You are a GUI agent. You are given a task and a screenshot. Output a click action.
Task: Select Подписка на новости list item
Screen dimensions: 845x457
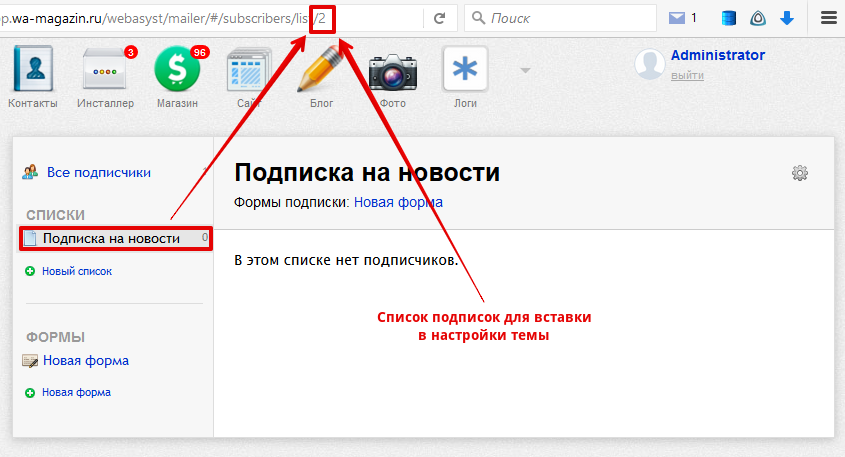click(116, 238)
